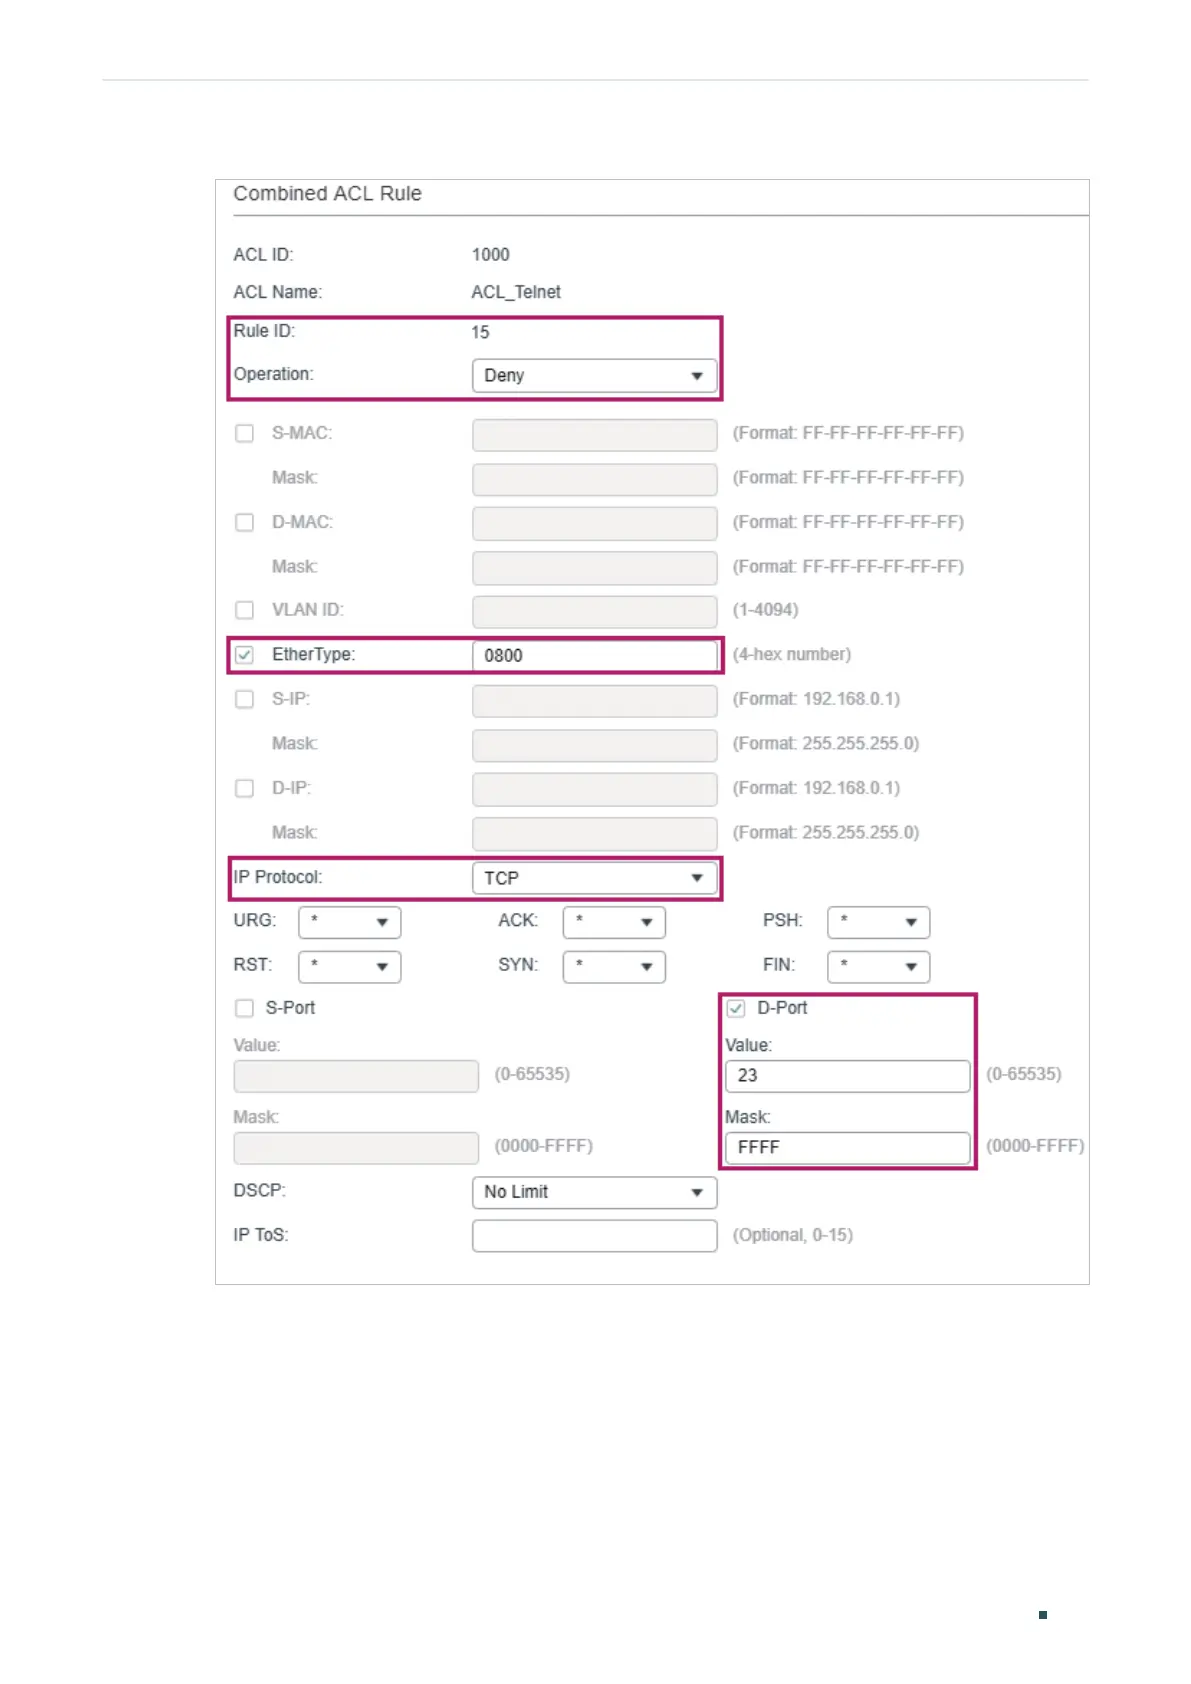1191x1684 pixels.
Task: Uncheck the EtherType checkbox
Action: (x=244, y=655)
